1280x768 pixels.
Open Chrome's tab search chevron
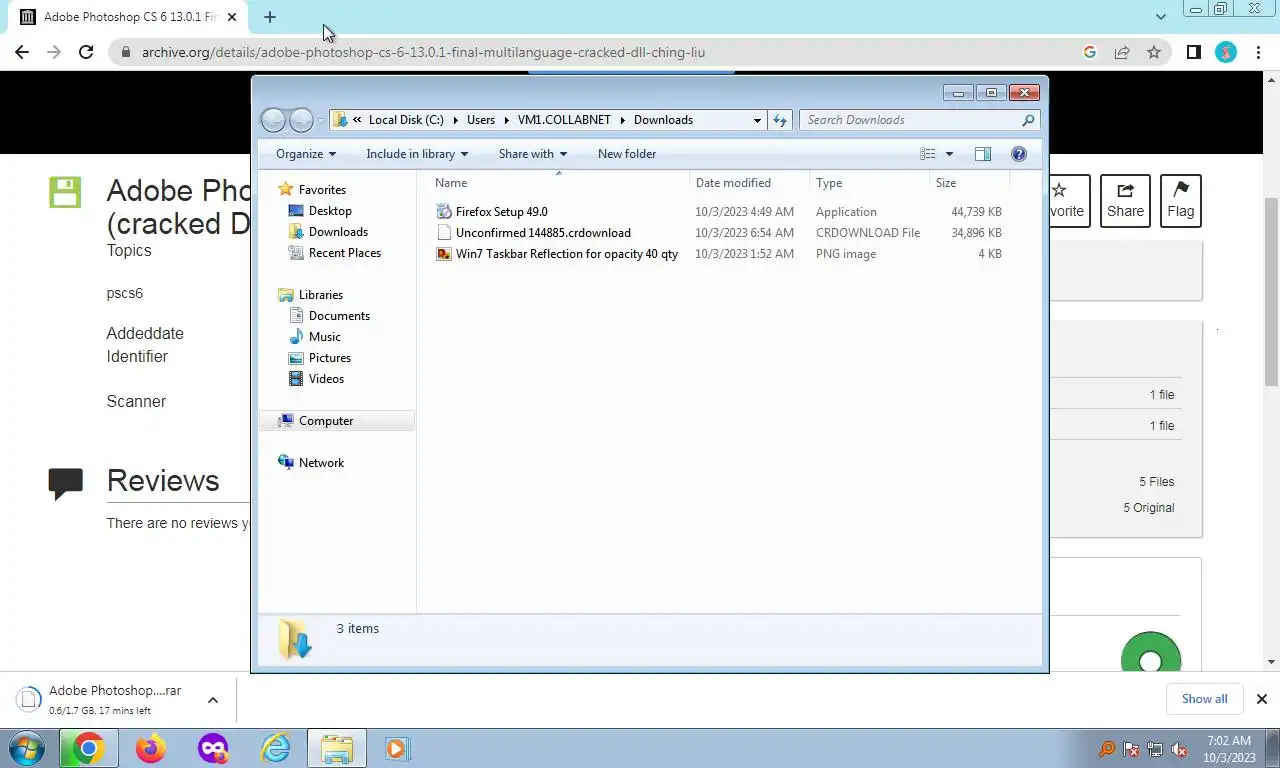tap(1161, 17)
